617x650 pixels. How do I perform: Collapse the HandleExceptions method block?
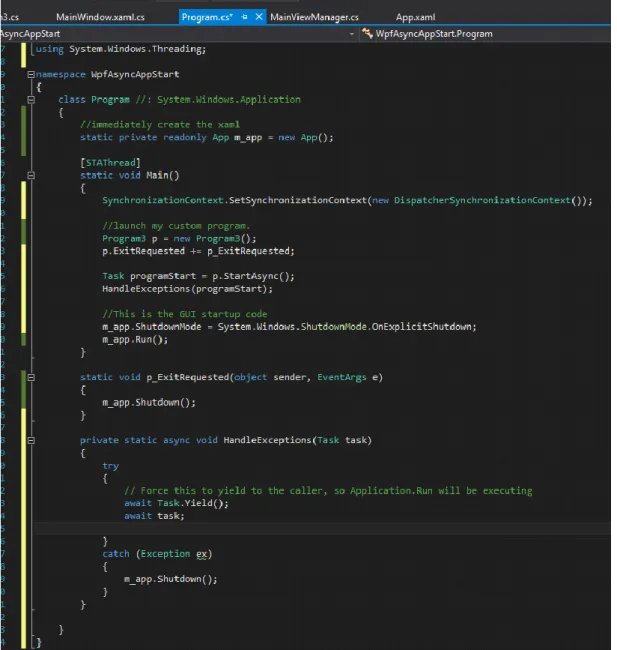tap(31, 440)
